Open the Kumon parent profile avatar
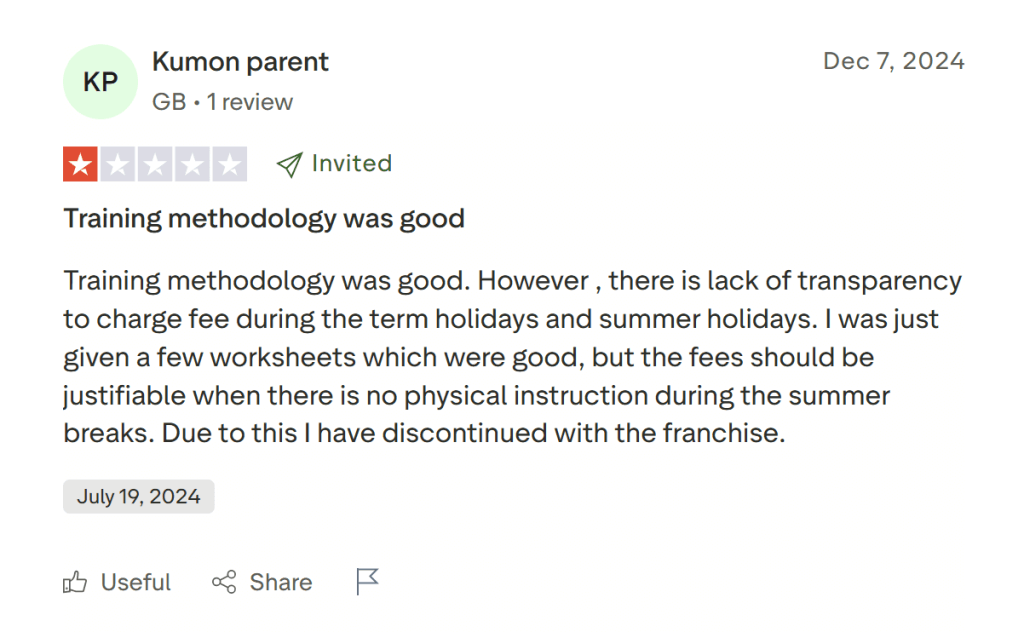The height and width of the screenshot is (632, 1024). (x=100, y=81)
